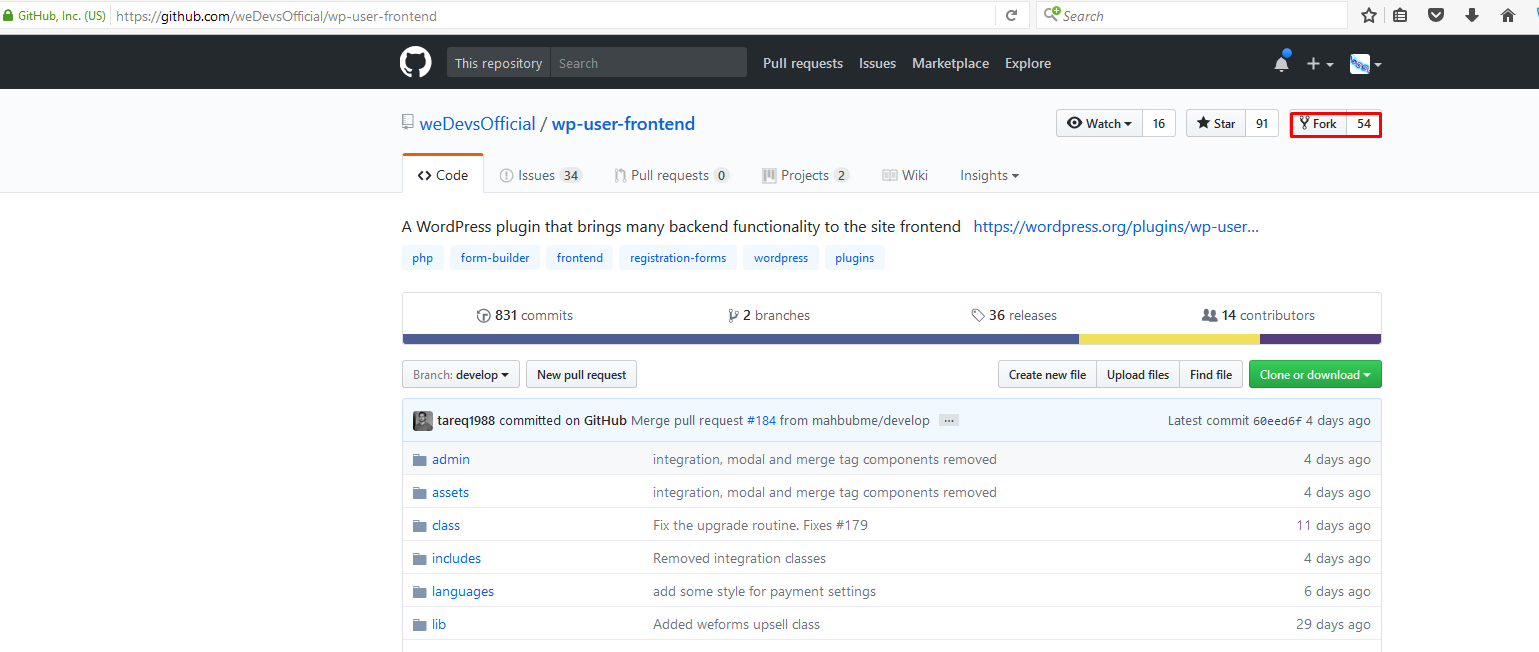This screenshot has width=1539, height=652.
Task: Open Issues in the top navbar
Action: click(877, 63)
